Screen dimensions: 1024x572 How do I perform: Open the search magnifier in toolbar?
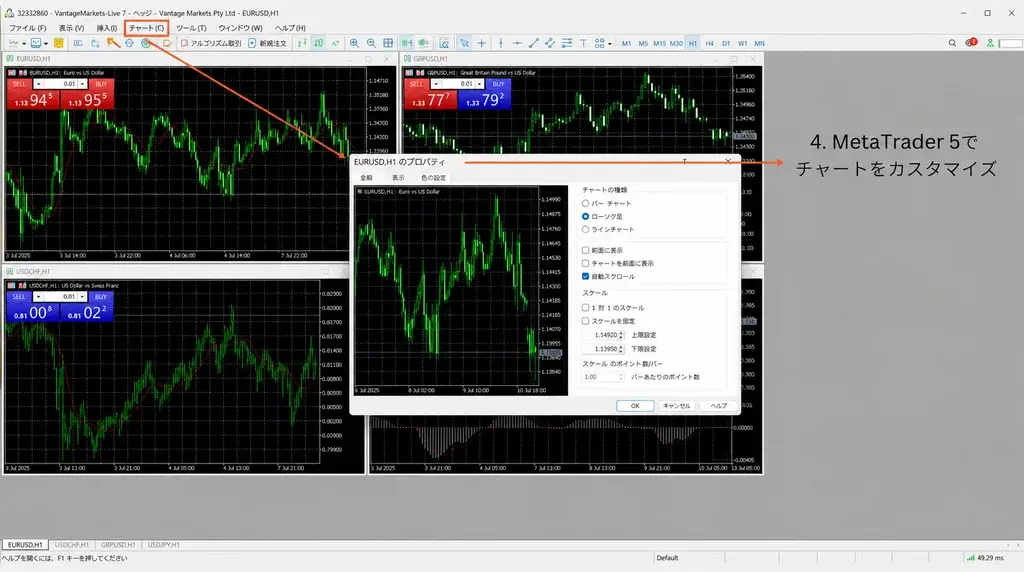point(952,43)
